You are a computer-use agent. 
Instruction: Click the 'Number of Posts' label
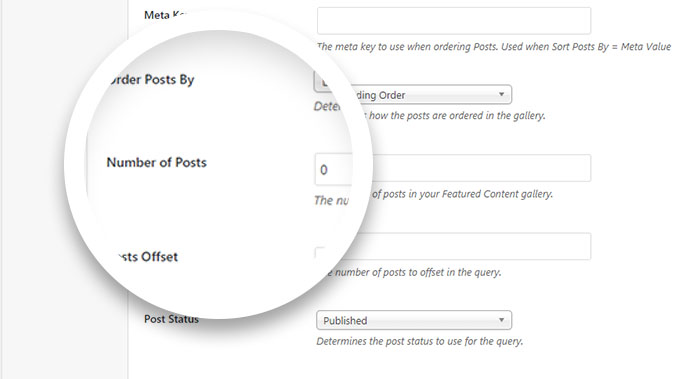pos(157,162)
